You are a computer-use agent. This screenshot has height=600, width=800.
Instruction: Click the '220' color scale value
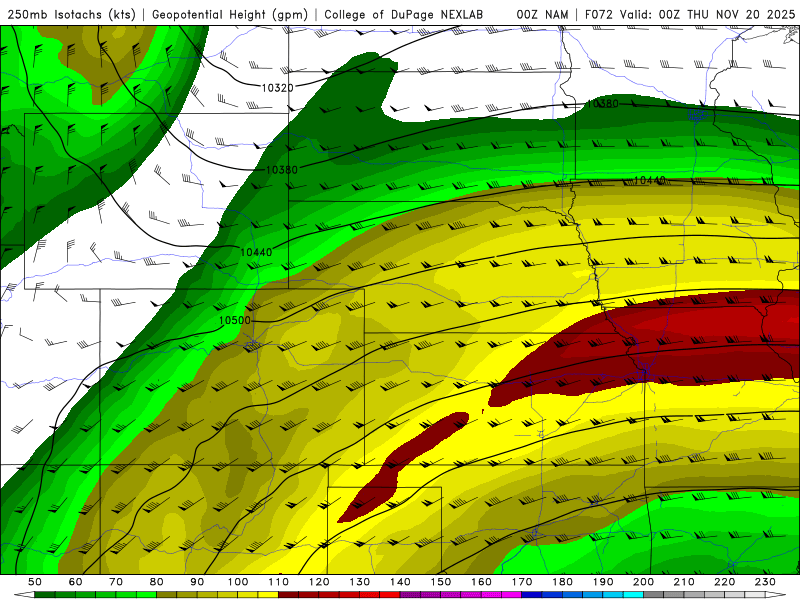click(725, 582)
